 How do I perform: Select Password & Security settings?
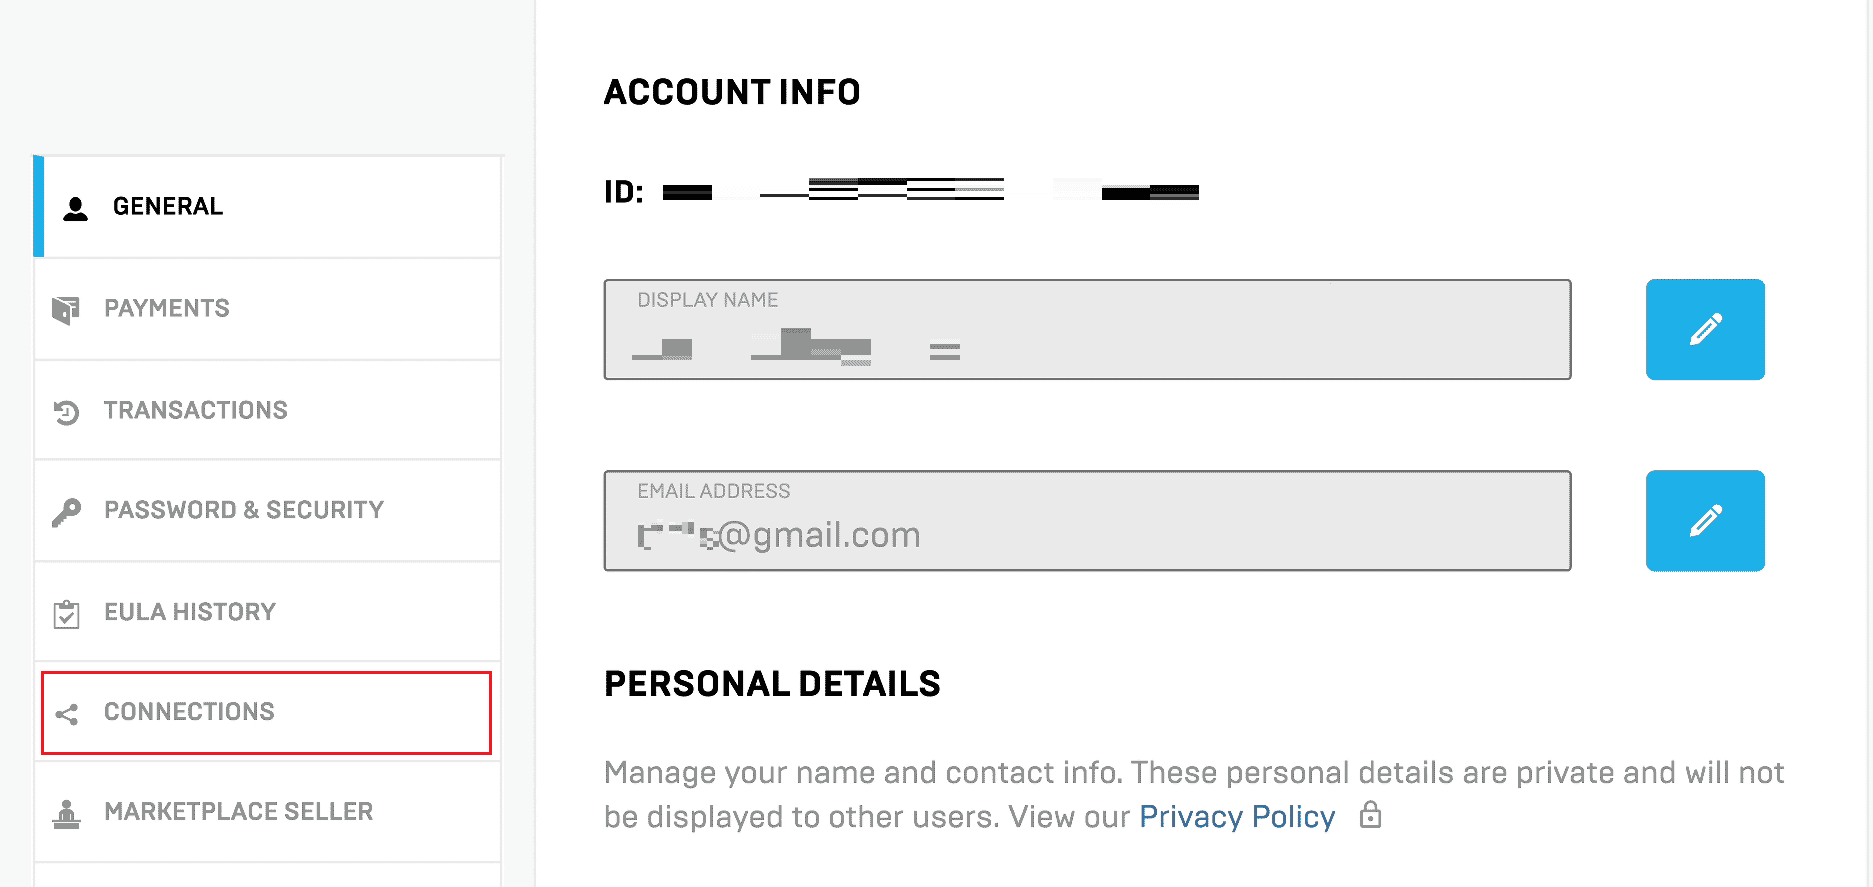244,511
